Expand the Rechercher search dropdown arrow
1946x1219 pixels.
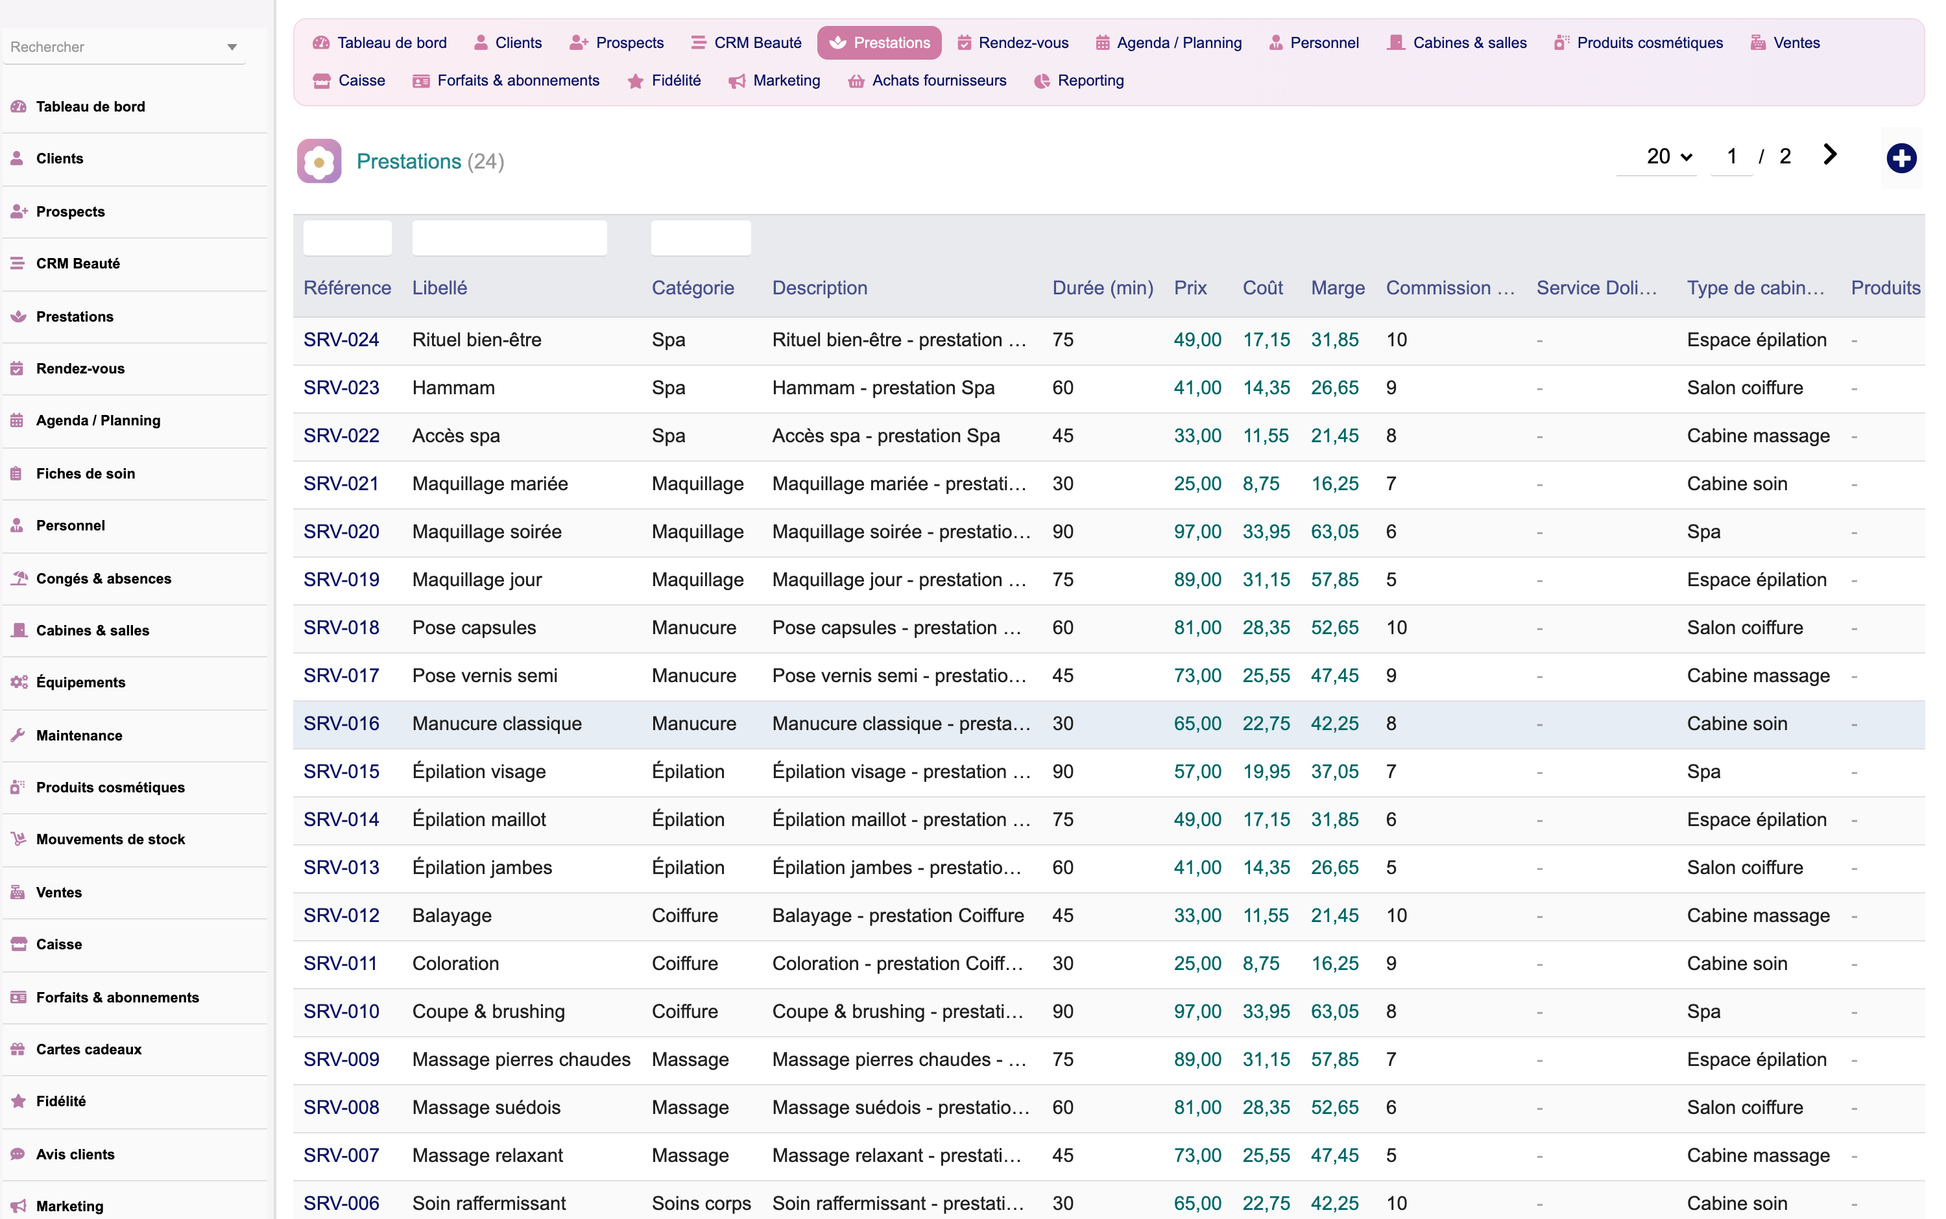(232, 47)
